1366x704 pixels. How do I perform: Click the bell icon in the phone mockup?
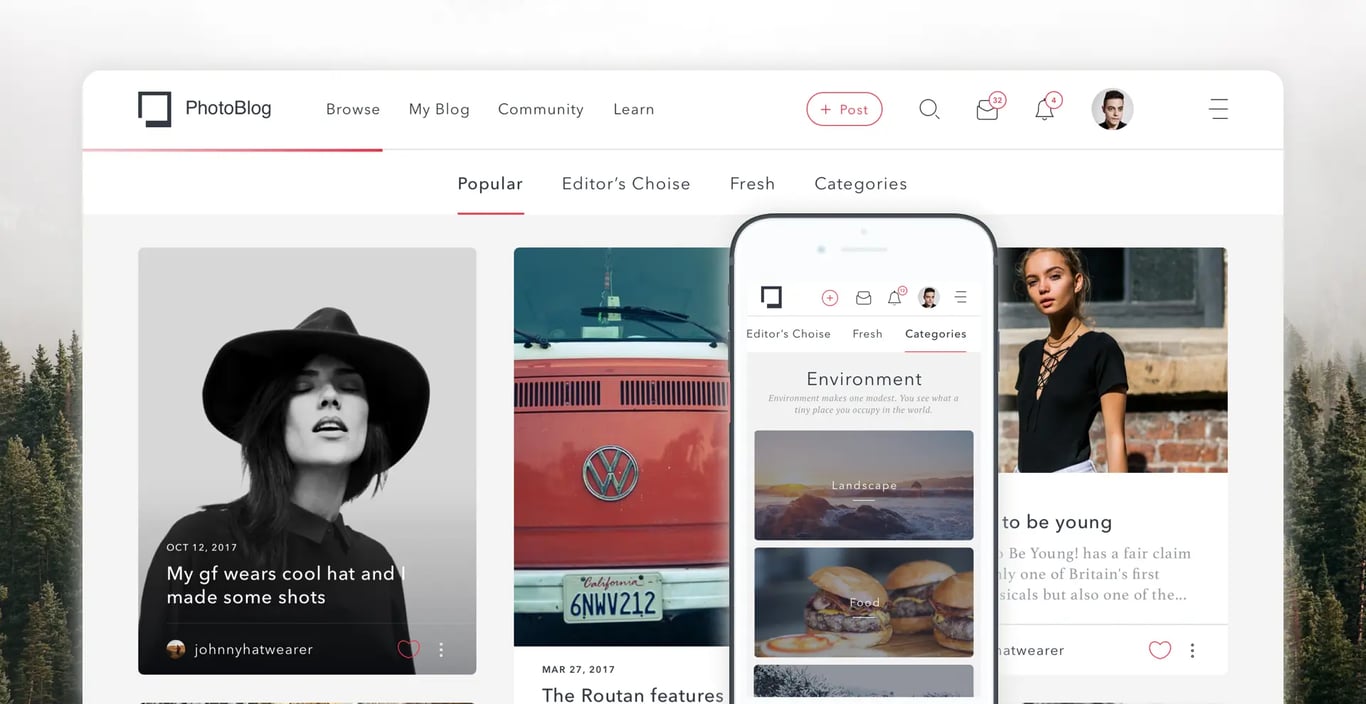[x=895, y=297]
